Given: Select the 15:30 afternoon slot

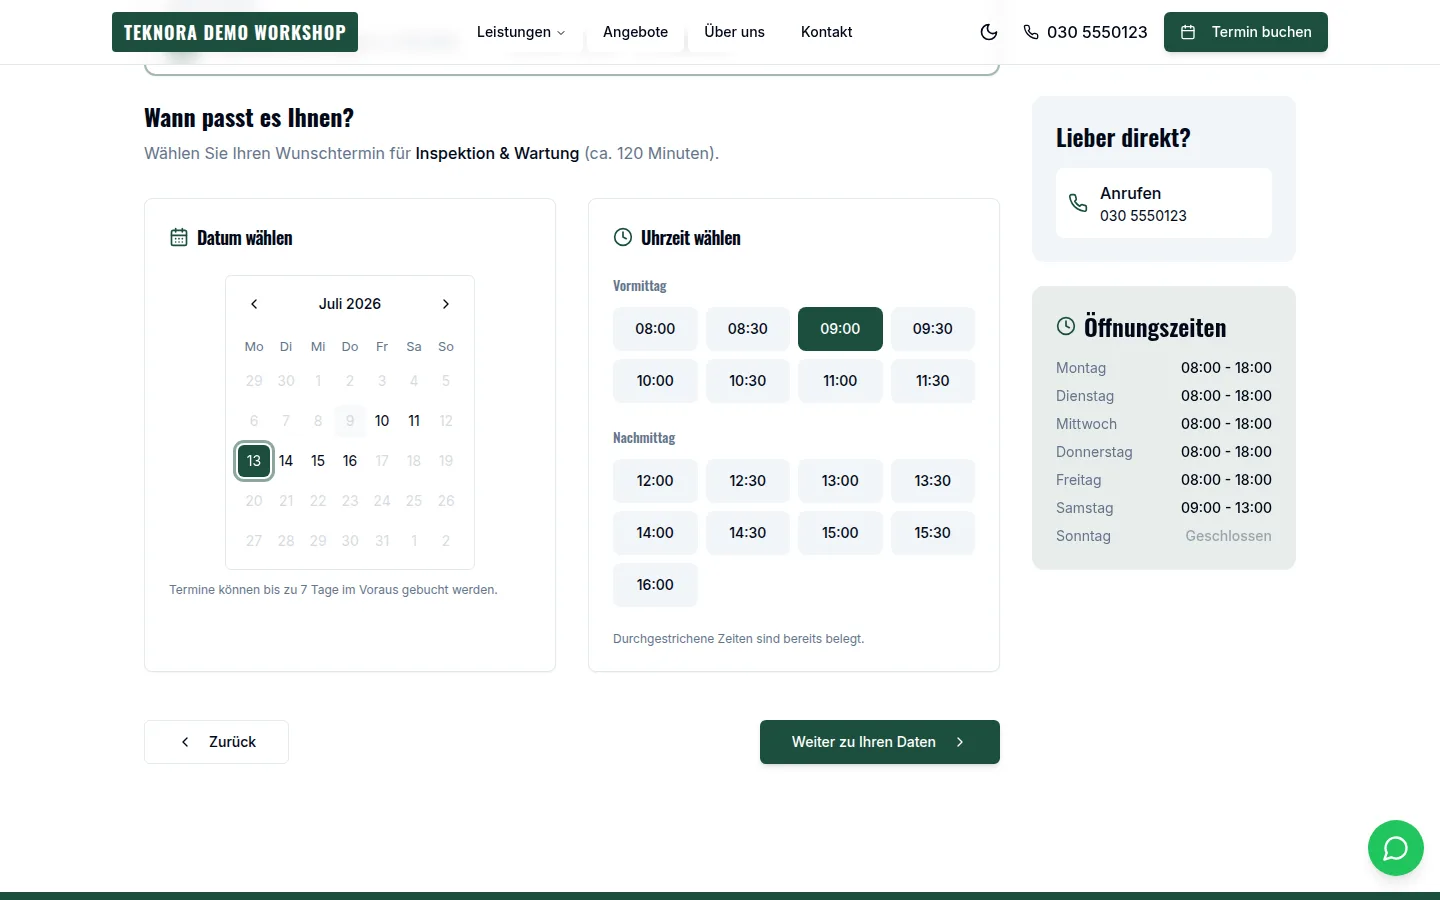Looking at the screenshot, I should click(x=933, y=533).
